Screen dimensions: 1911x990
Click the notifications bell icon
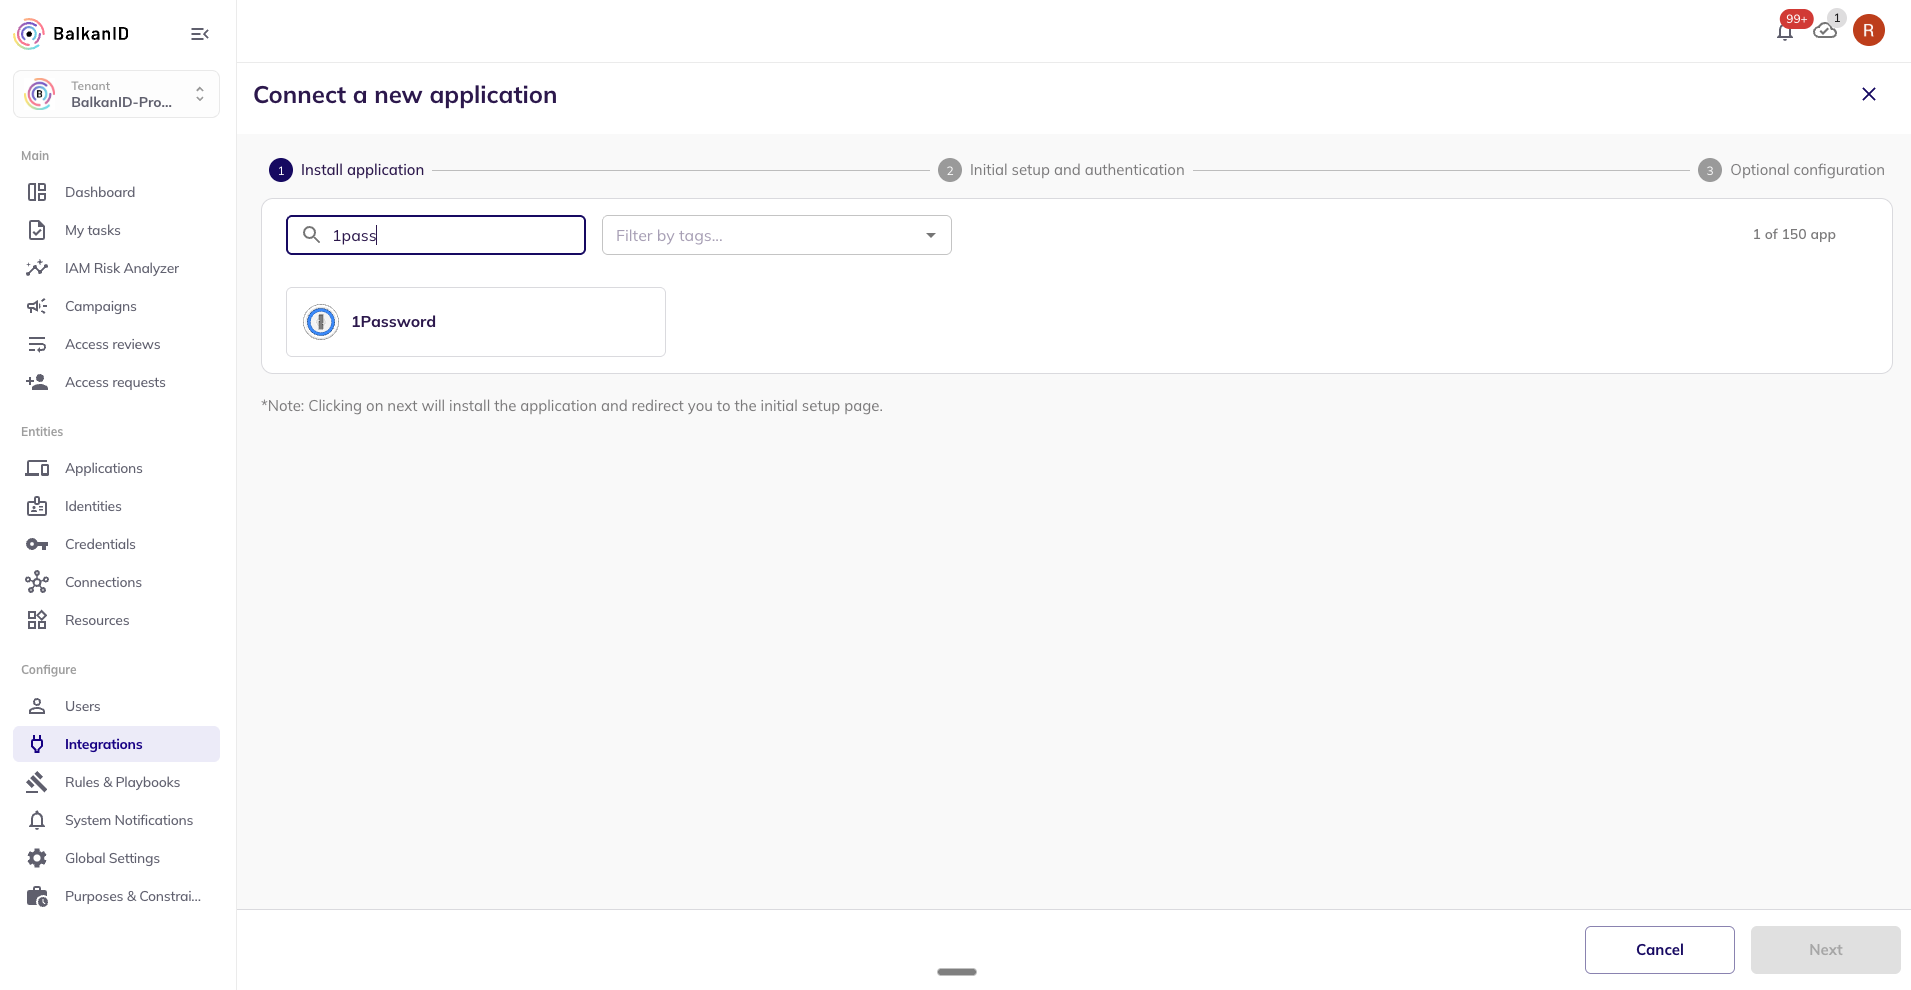click(1785, 31)
